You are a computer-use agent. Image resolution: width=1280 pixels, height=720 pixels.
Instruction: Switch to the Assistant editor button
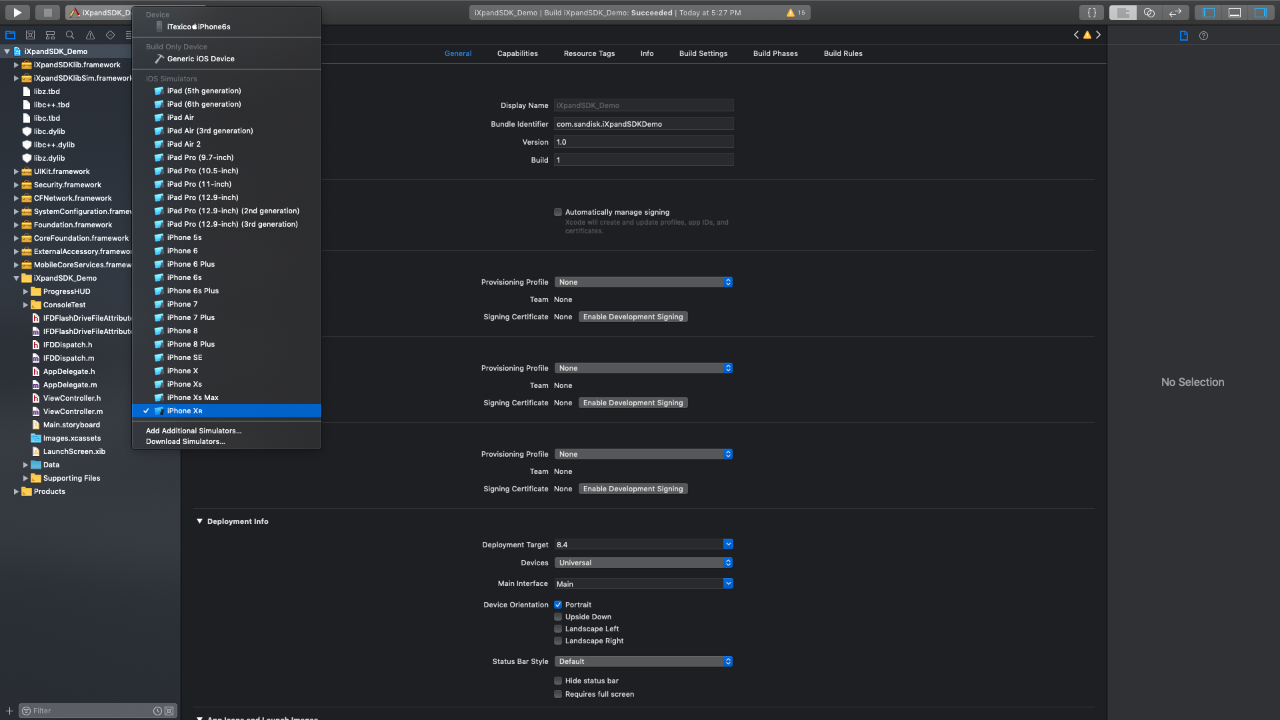1150,12
